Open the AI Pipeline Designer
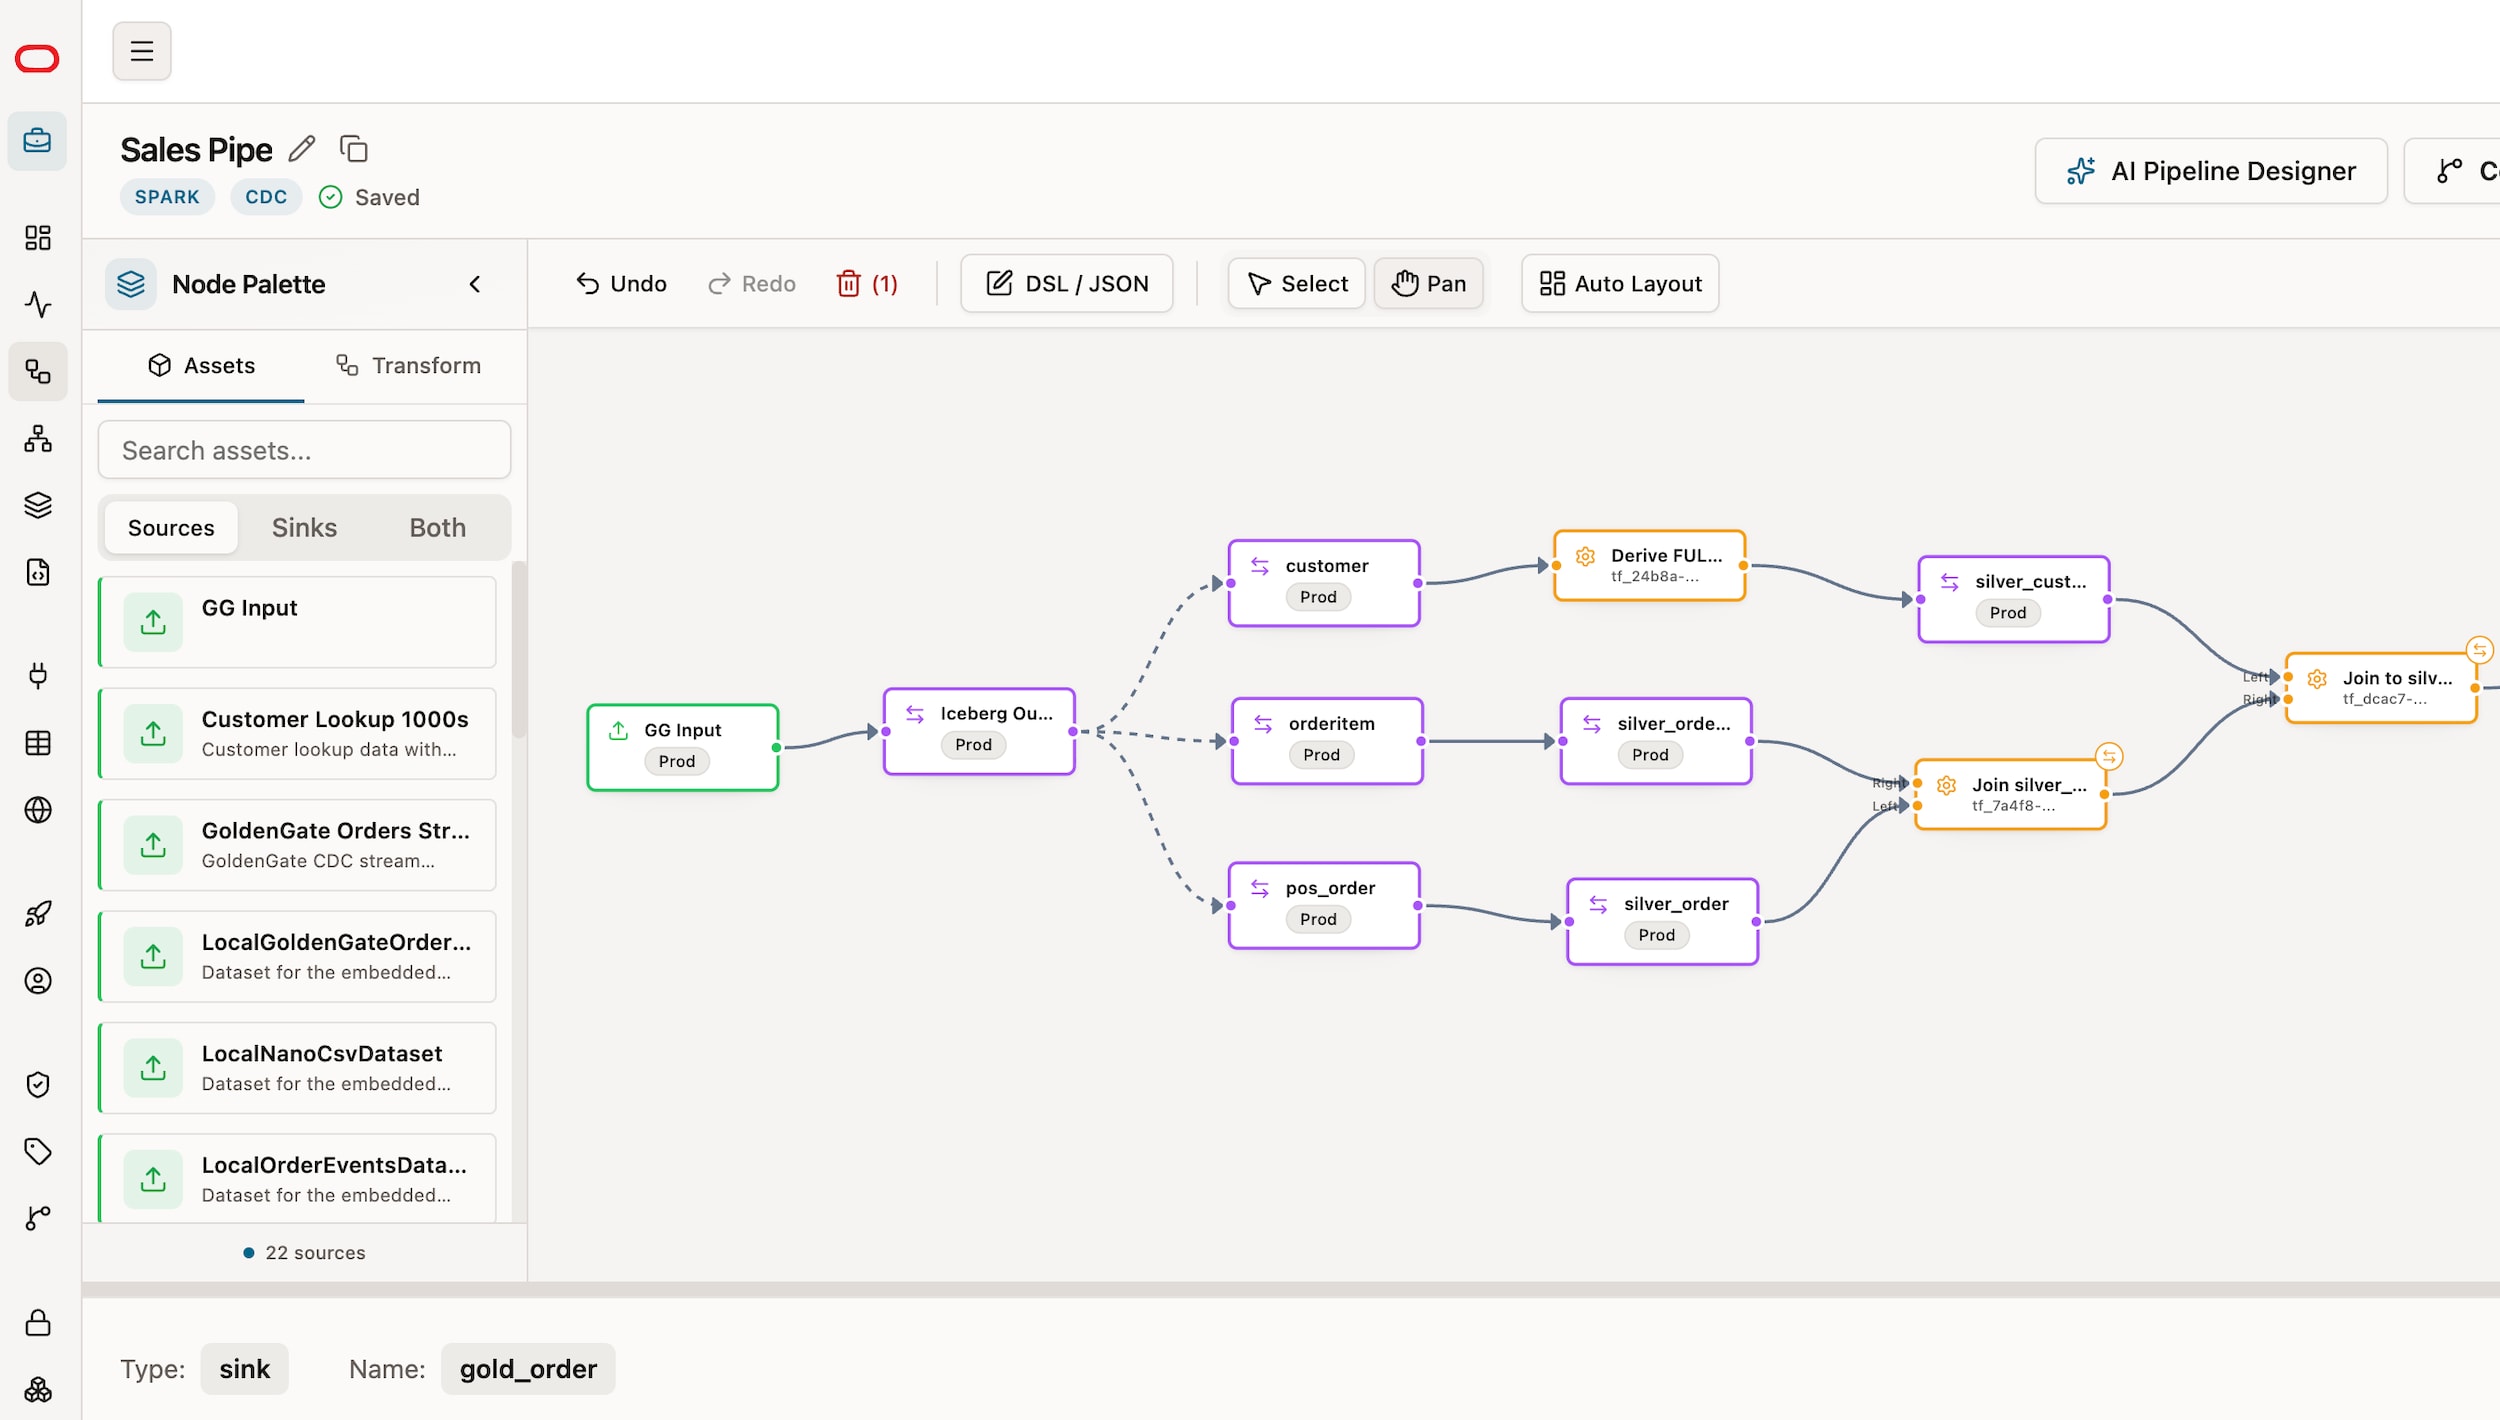 point(2211,172)
